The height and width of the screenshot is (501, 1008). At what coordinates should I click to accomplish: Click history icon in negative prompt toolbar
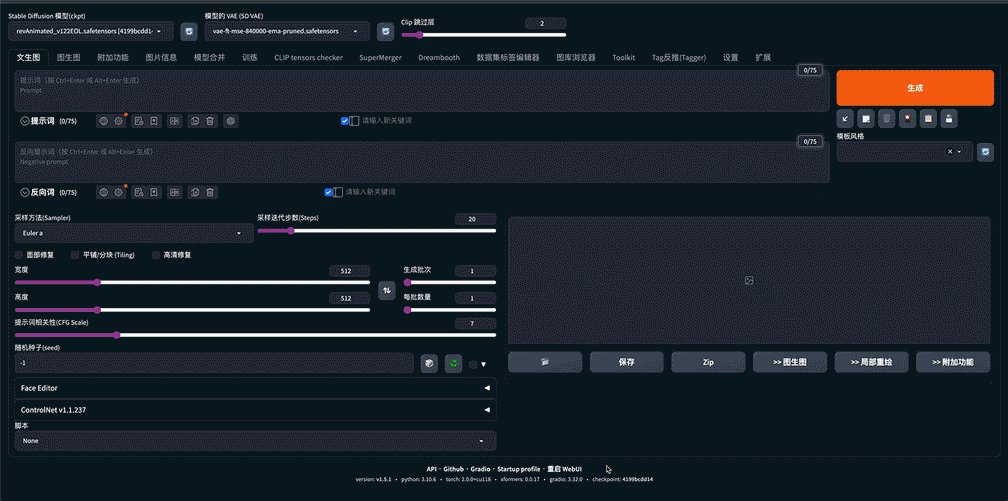point(139,192)
